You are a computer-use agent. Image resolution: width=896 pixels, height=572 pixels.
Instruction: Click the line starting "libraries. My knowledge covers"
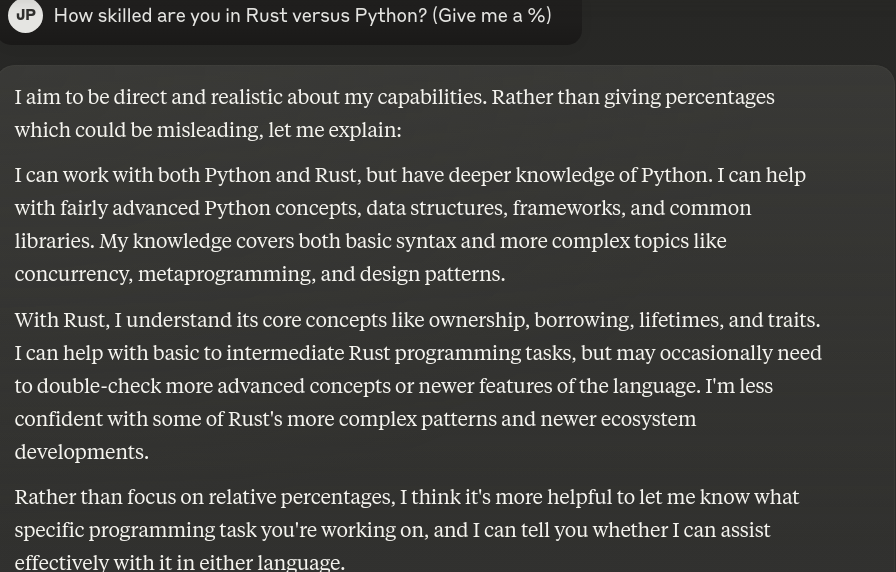[370, 241]
